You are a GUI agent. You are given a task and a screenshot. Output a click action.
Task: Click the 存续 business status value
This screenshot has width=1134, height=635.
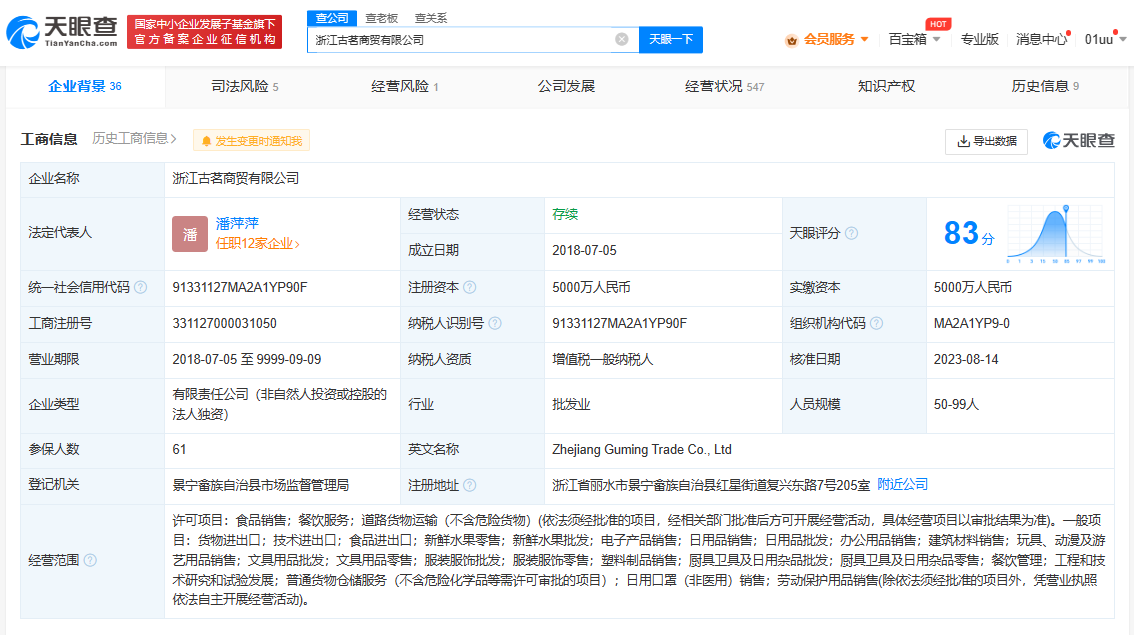point(565,215)
